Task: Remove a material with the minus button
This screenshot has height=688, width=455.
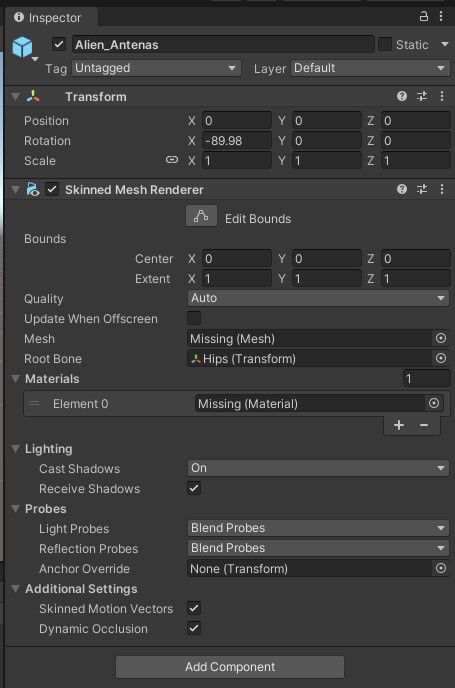Action: 423,425
